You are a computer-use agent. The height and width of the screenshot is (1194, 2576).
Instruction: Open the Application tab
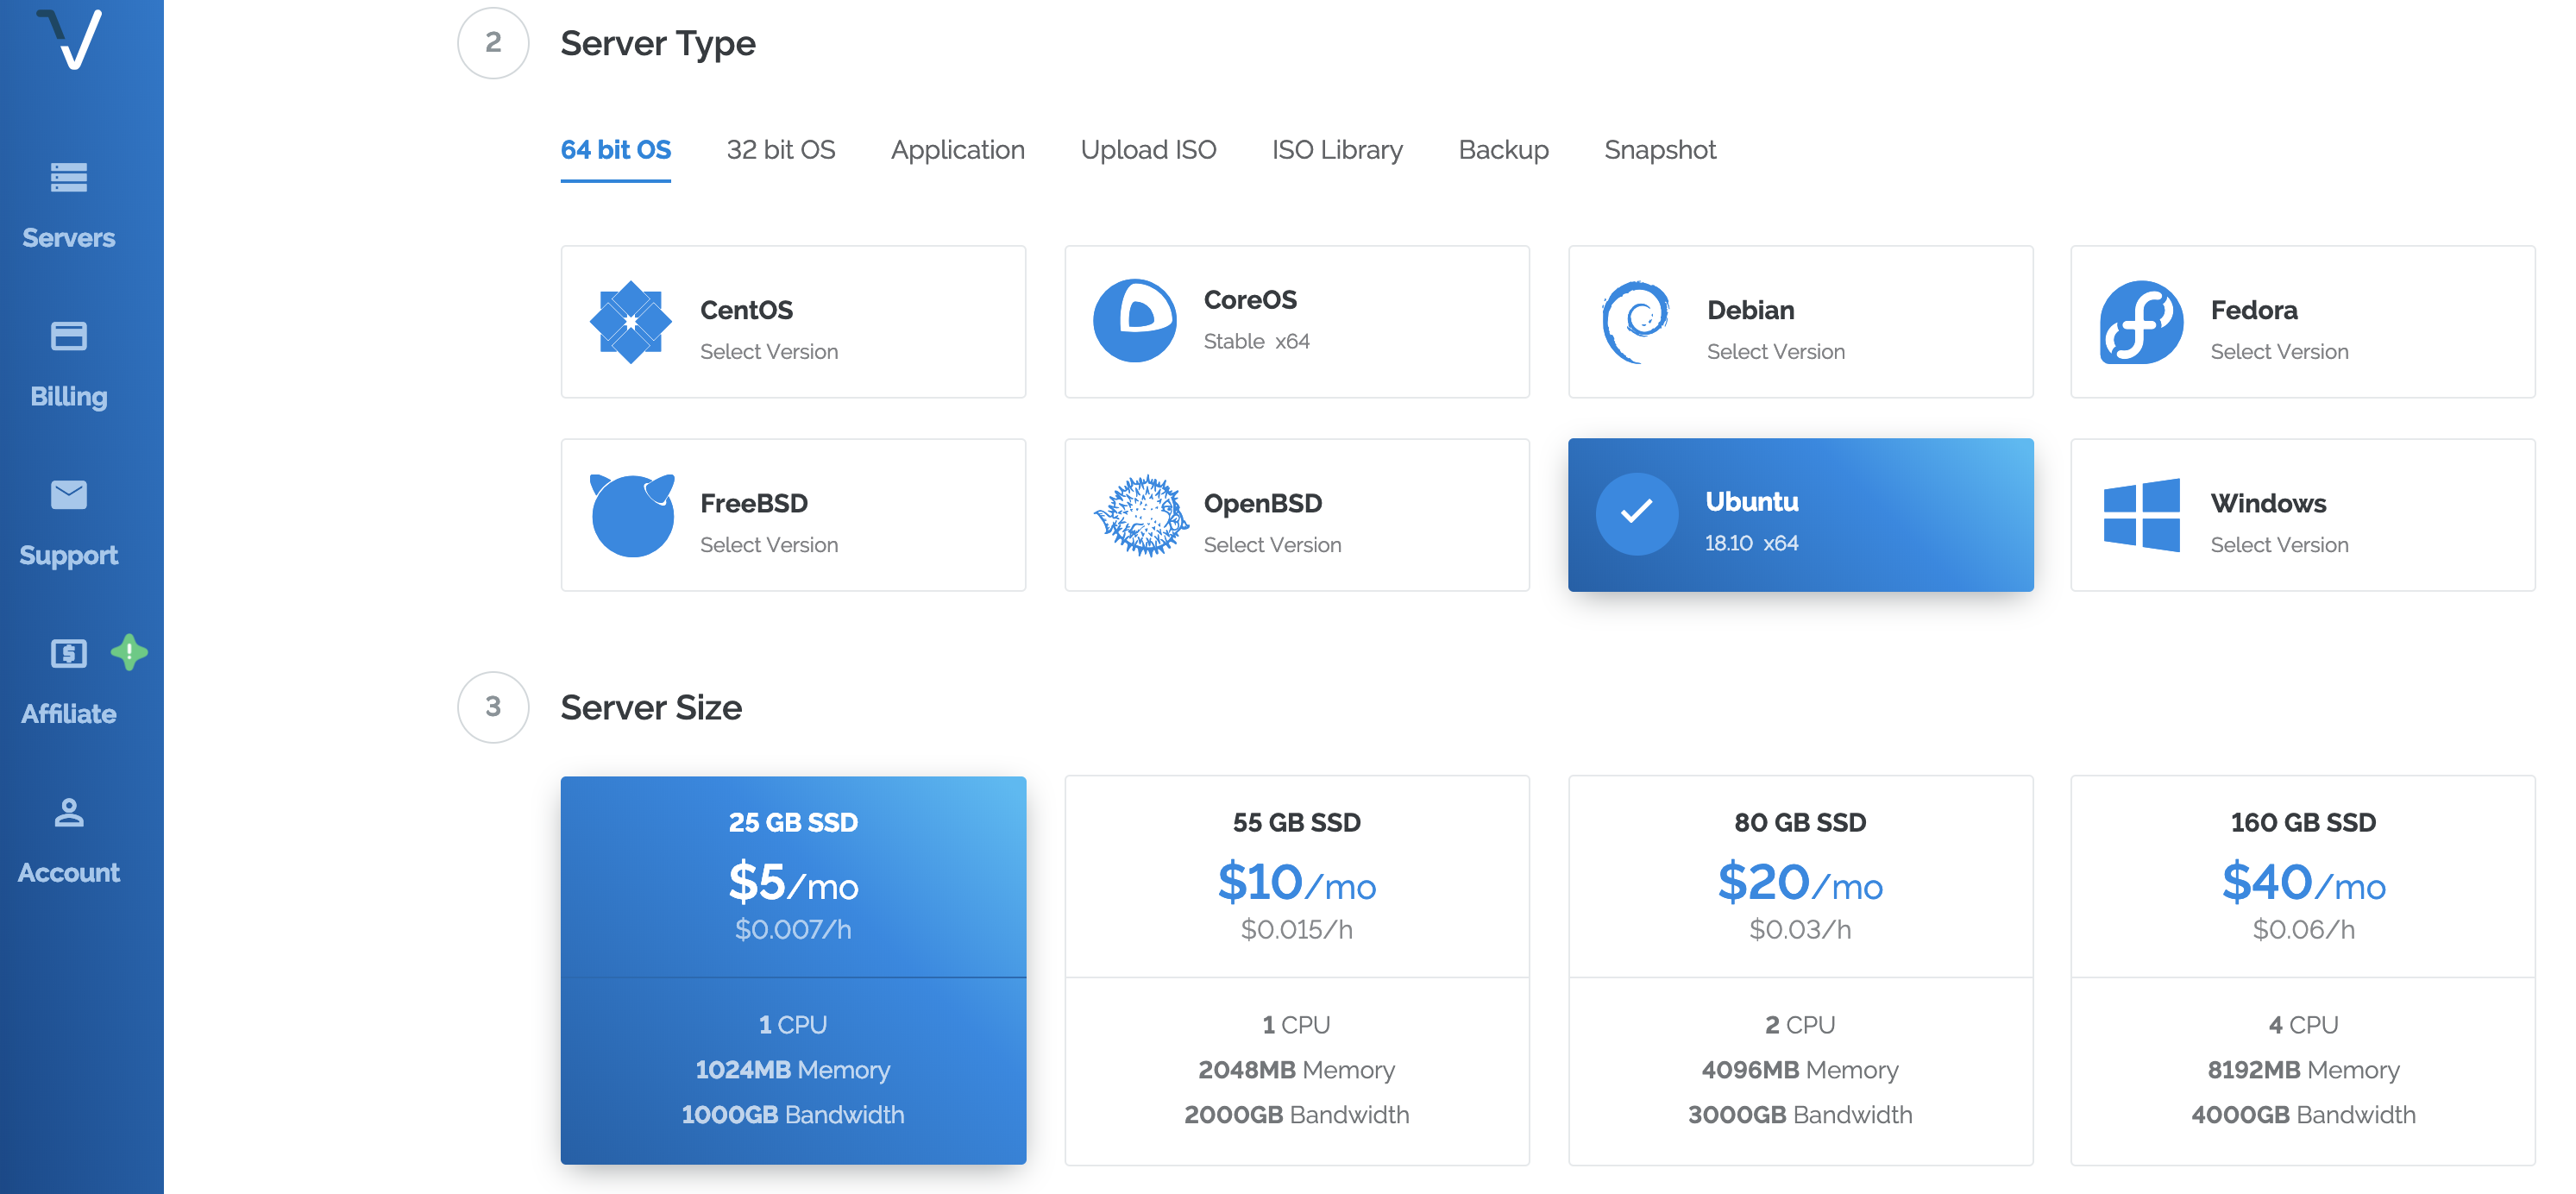(958, 150)
